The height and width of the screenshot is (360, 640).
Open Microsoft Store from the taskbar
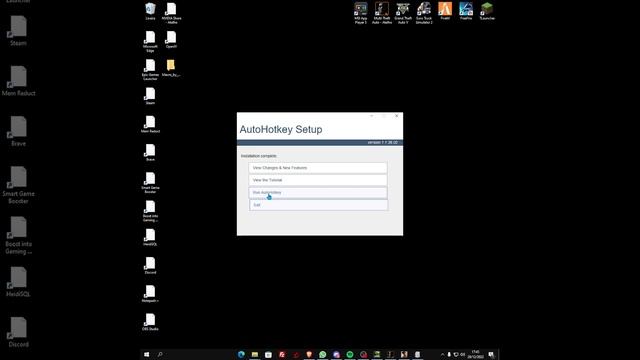(268, 354)
